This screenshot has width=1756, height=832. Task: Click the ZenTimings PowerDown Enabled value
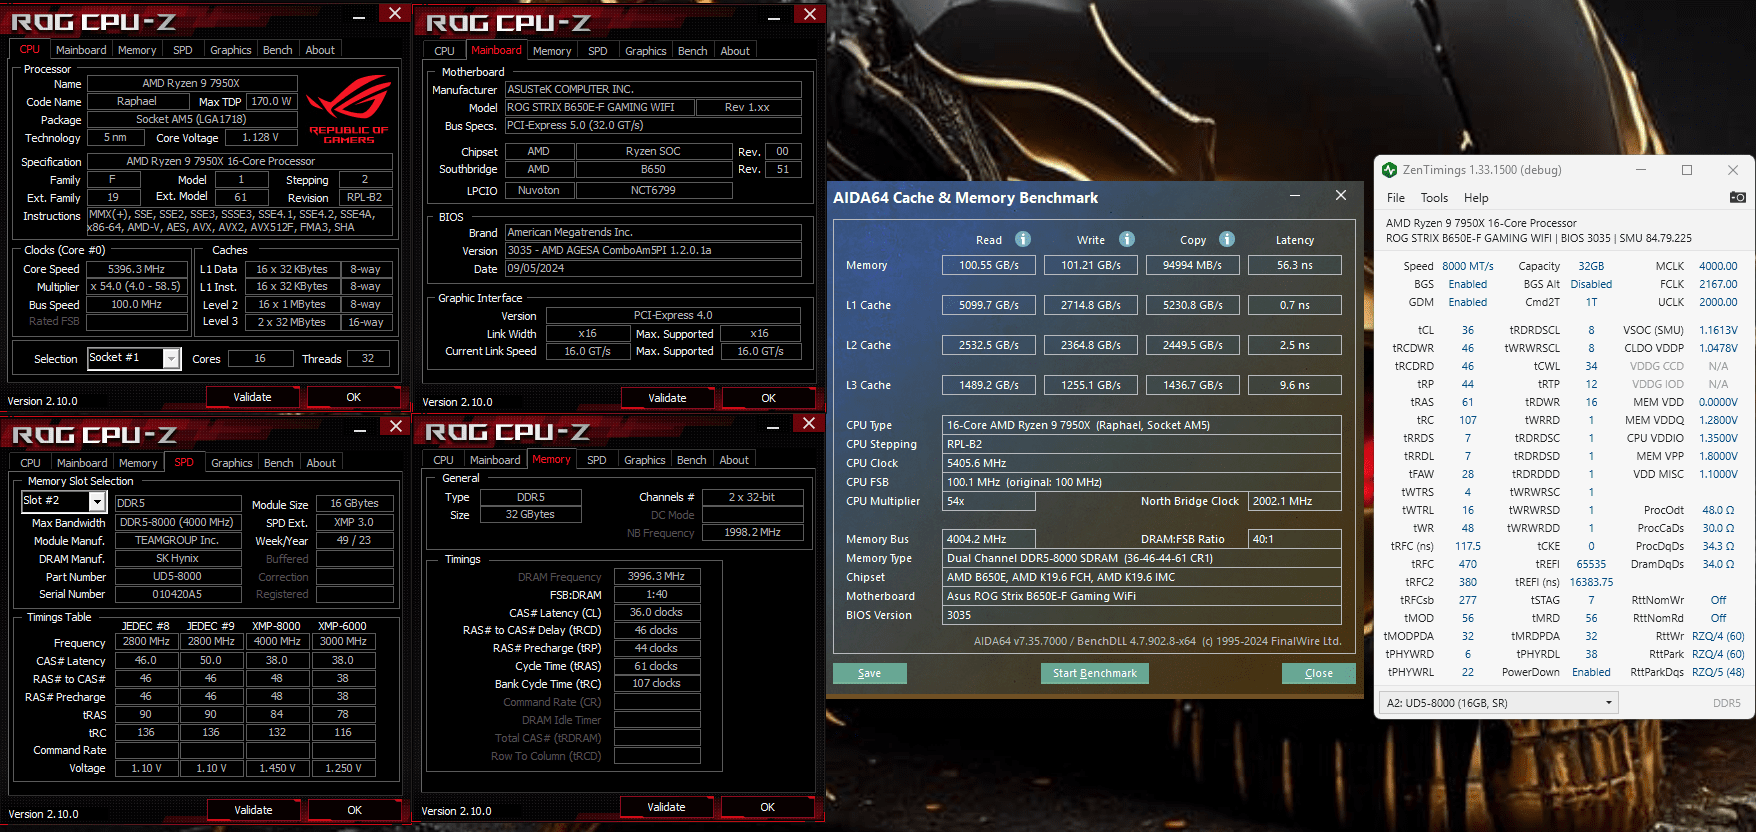[1591, 672]
